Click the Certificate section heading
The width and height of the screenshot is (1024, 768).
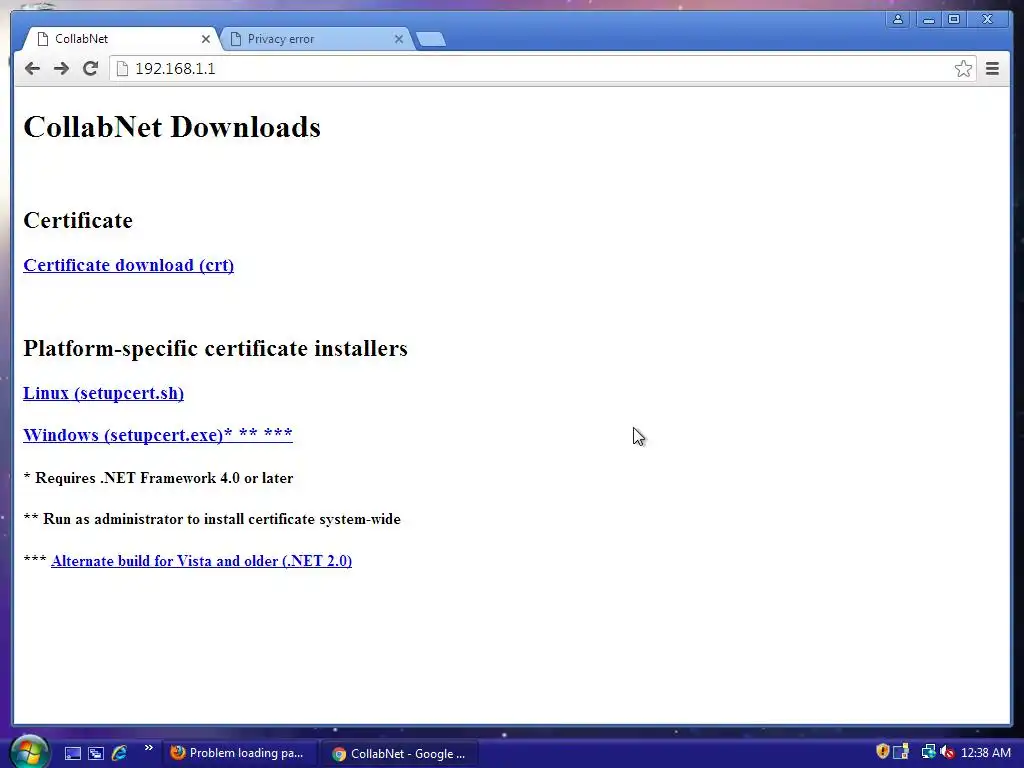coord(78,220)
